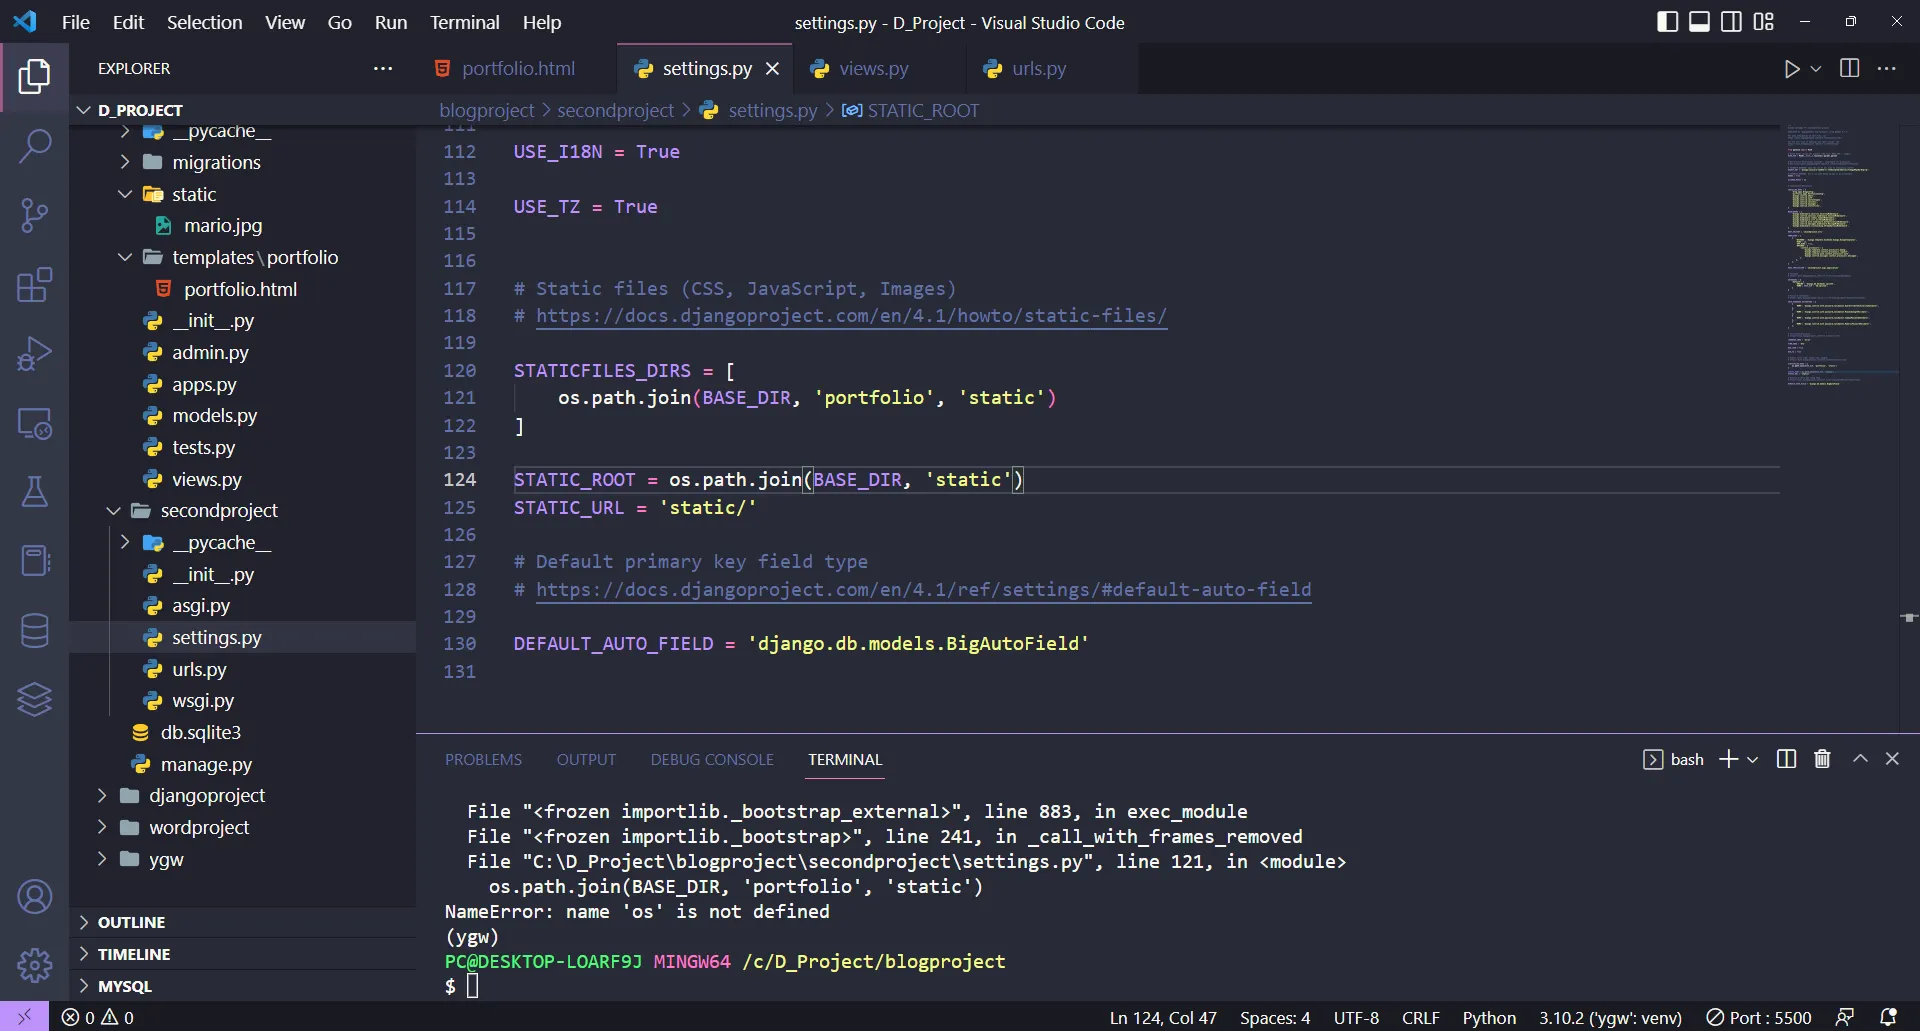Open manage.py in the explorer
This screenshot has height=1031, width=1920.
point(206,765)
